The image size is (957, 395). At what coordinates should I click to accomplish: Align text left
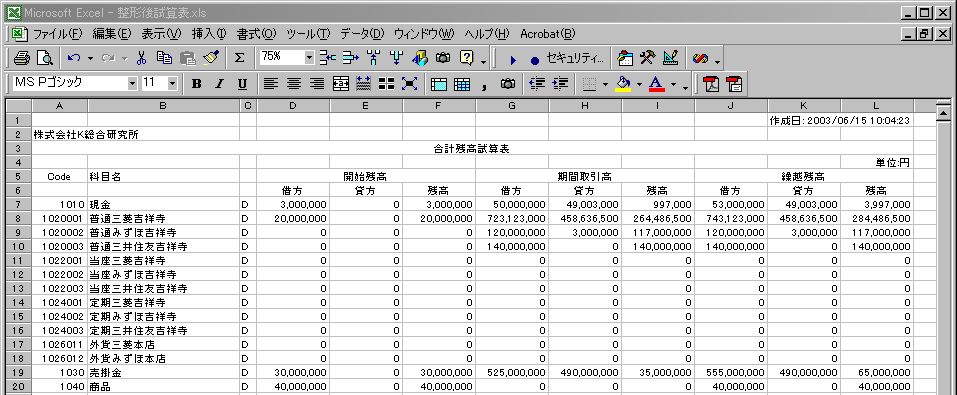click(271, 84)
